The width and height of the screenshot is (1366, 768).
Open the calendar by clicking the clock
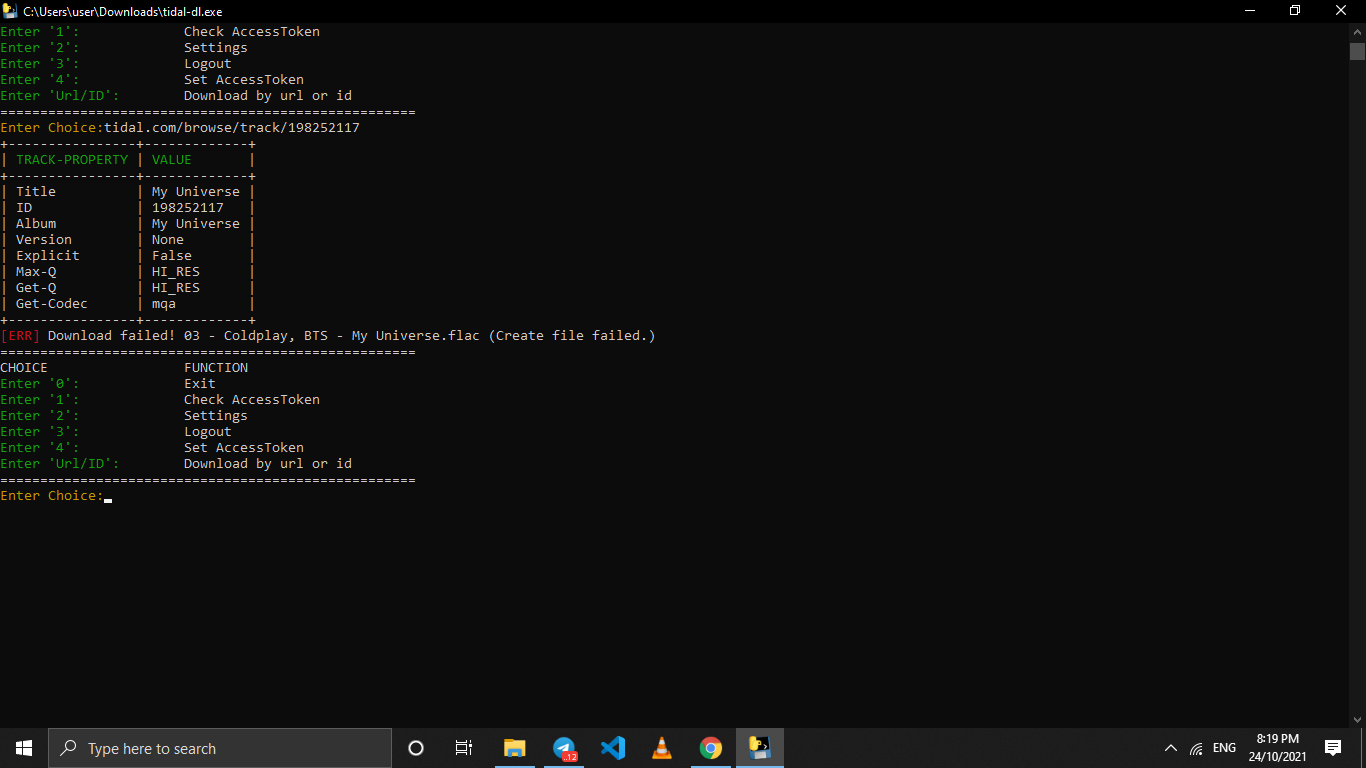pyautogui.click(x=1279, y=747)
